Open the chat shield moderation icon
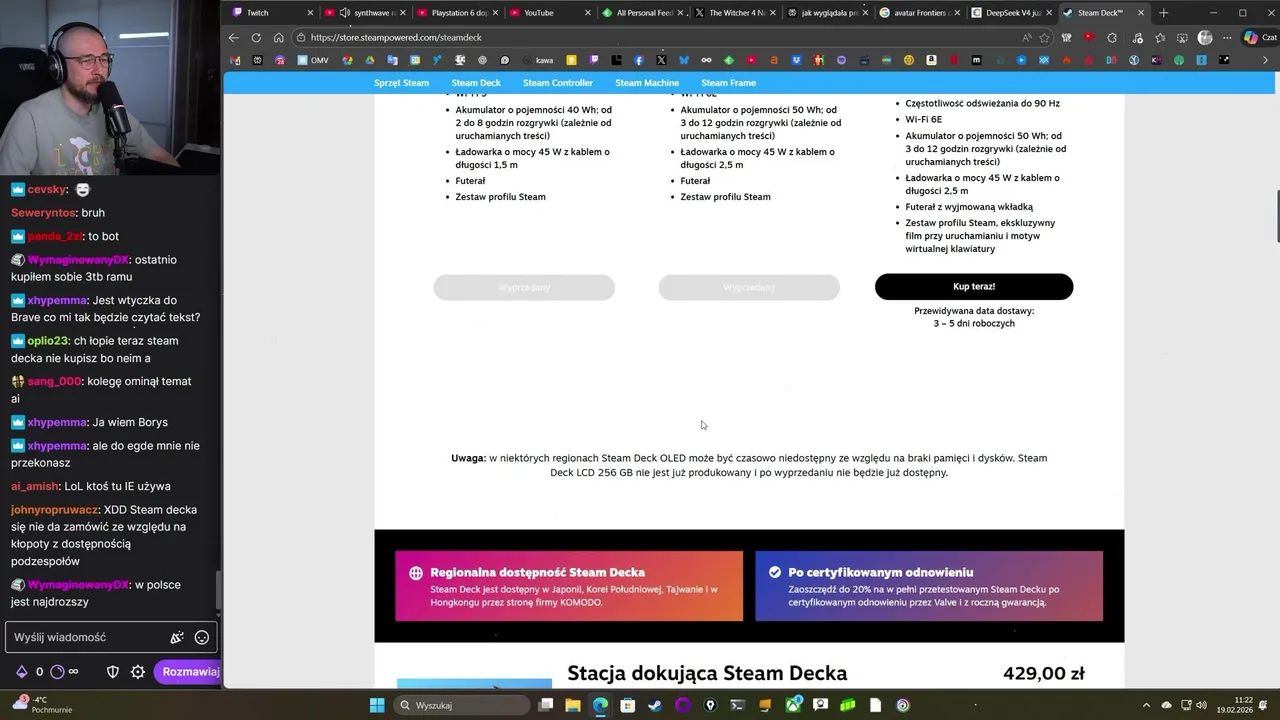Viewport: 1280px width, 720px height. (113, 671)
